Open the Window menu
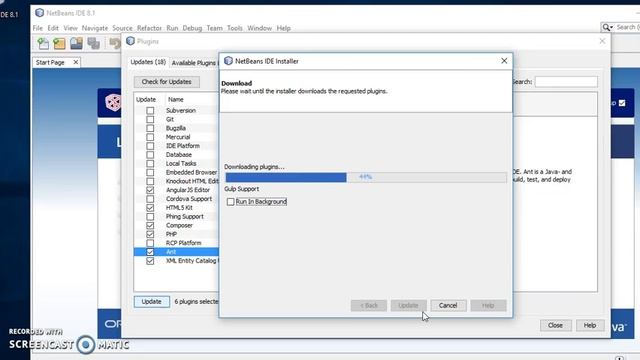The width and height of the screenshot is (640, 360). 260,28
